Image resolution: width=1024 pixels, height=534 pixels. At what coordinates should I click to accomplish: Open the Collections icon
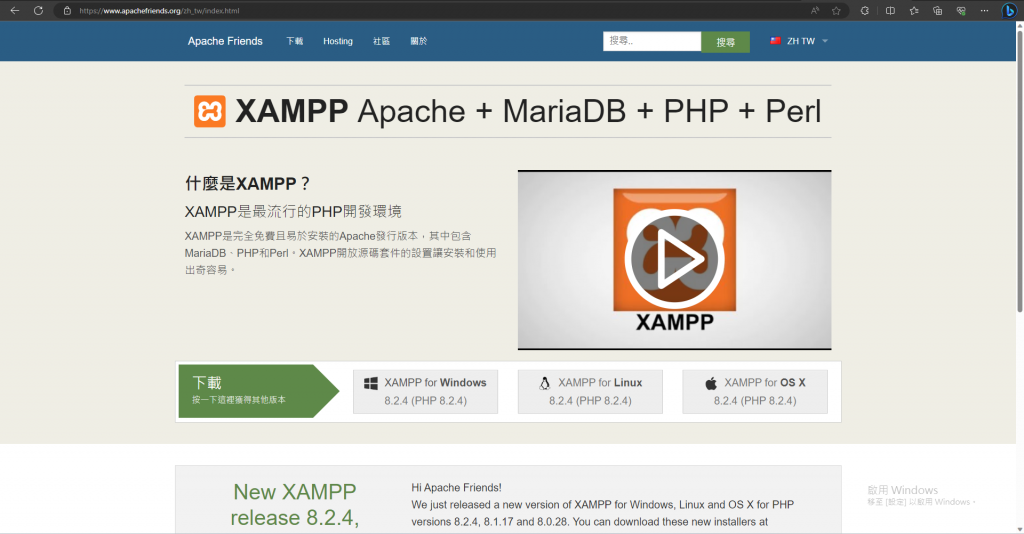coord(937,10)
